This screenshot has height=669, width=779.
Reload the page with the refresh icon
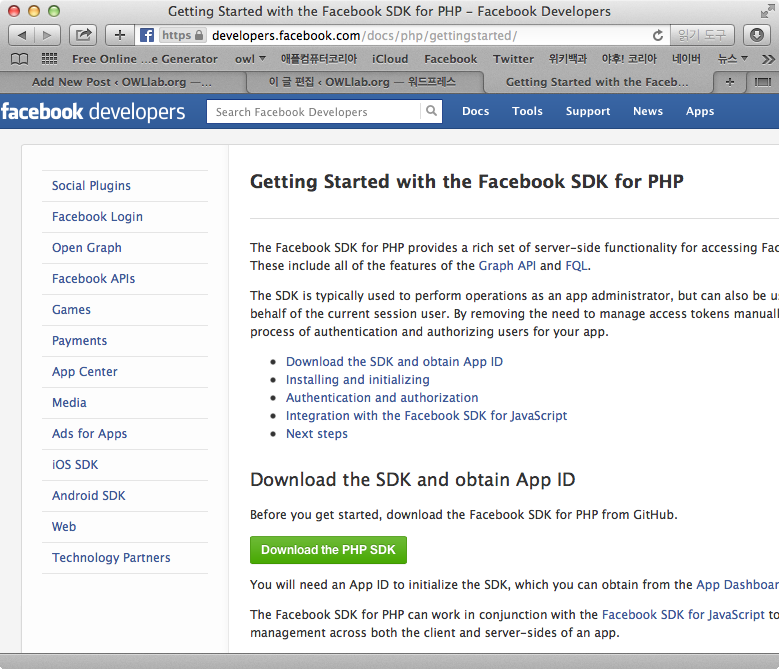tap(658, 35)
